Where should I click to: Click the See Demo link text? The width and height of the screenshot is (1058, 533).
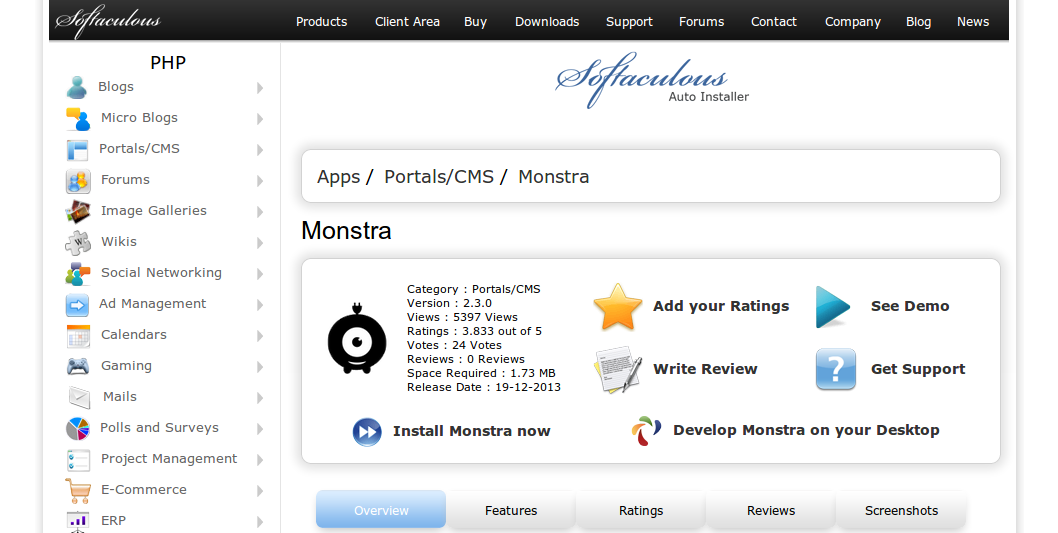pos(910,306)
